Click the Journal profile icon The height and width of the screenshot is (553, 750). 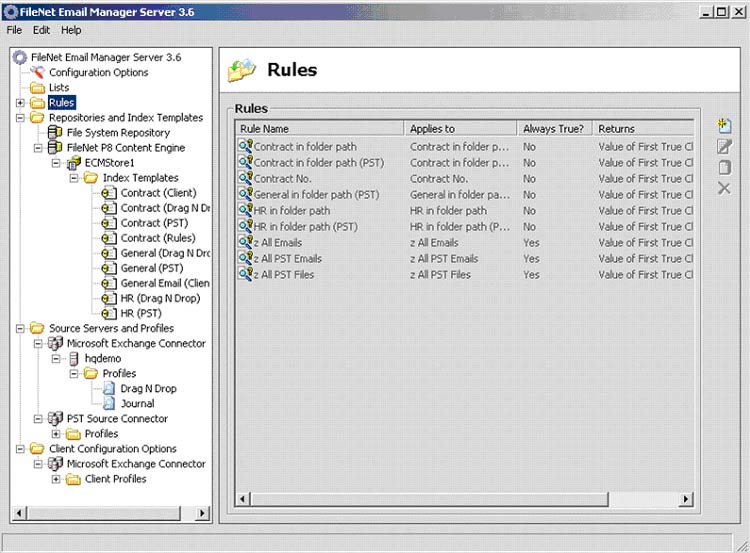(x=109, y=403)
